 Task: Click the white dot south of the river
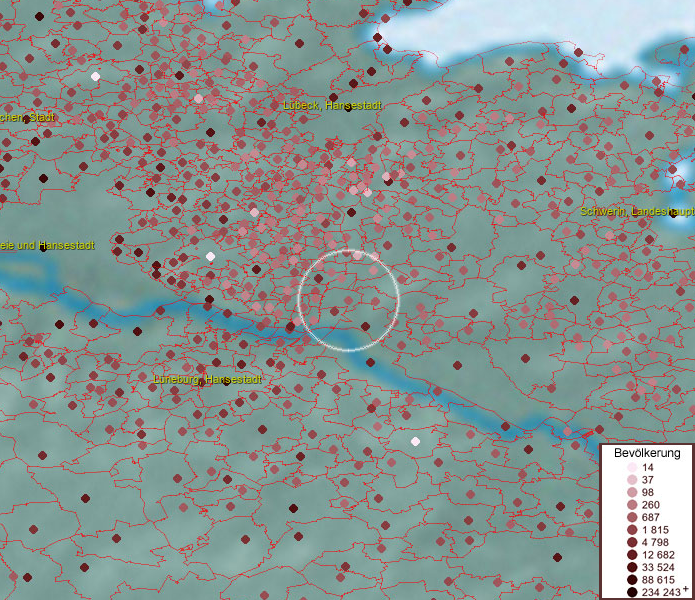pyautogui.click(x=415, y=441)
